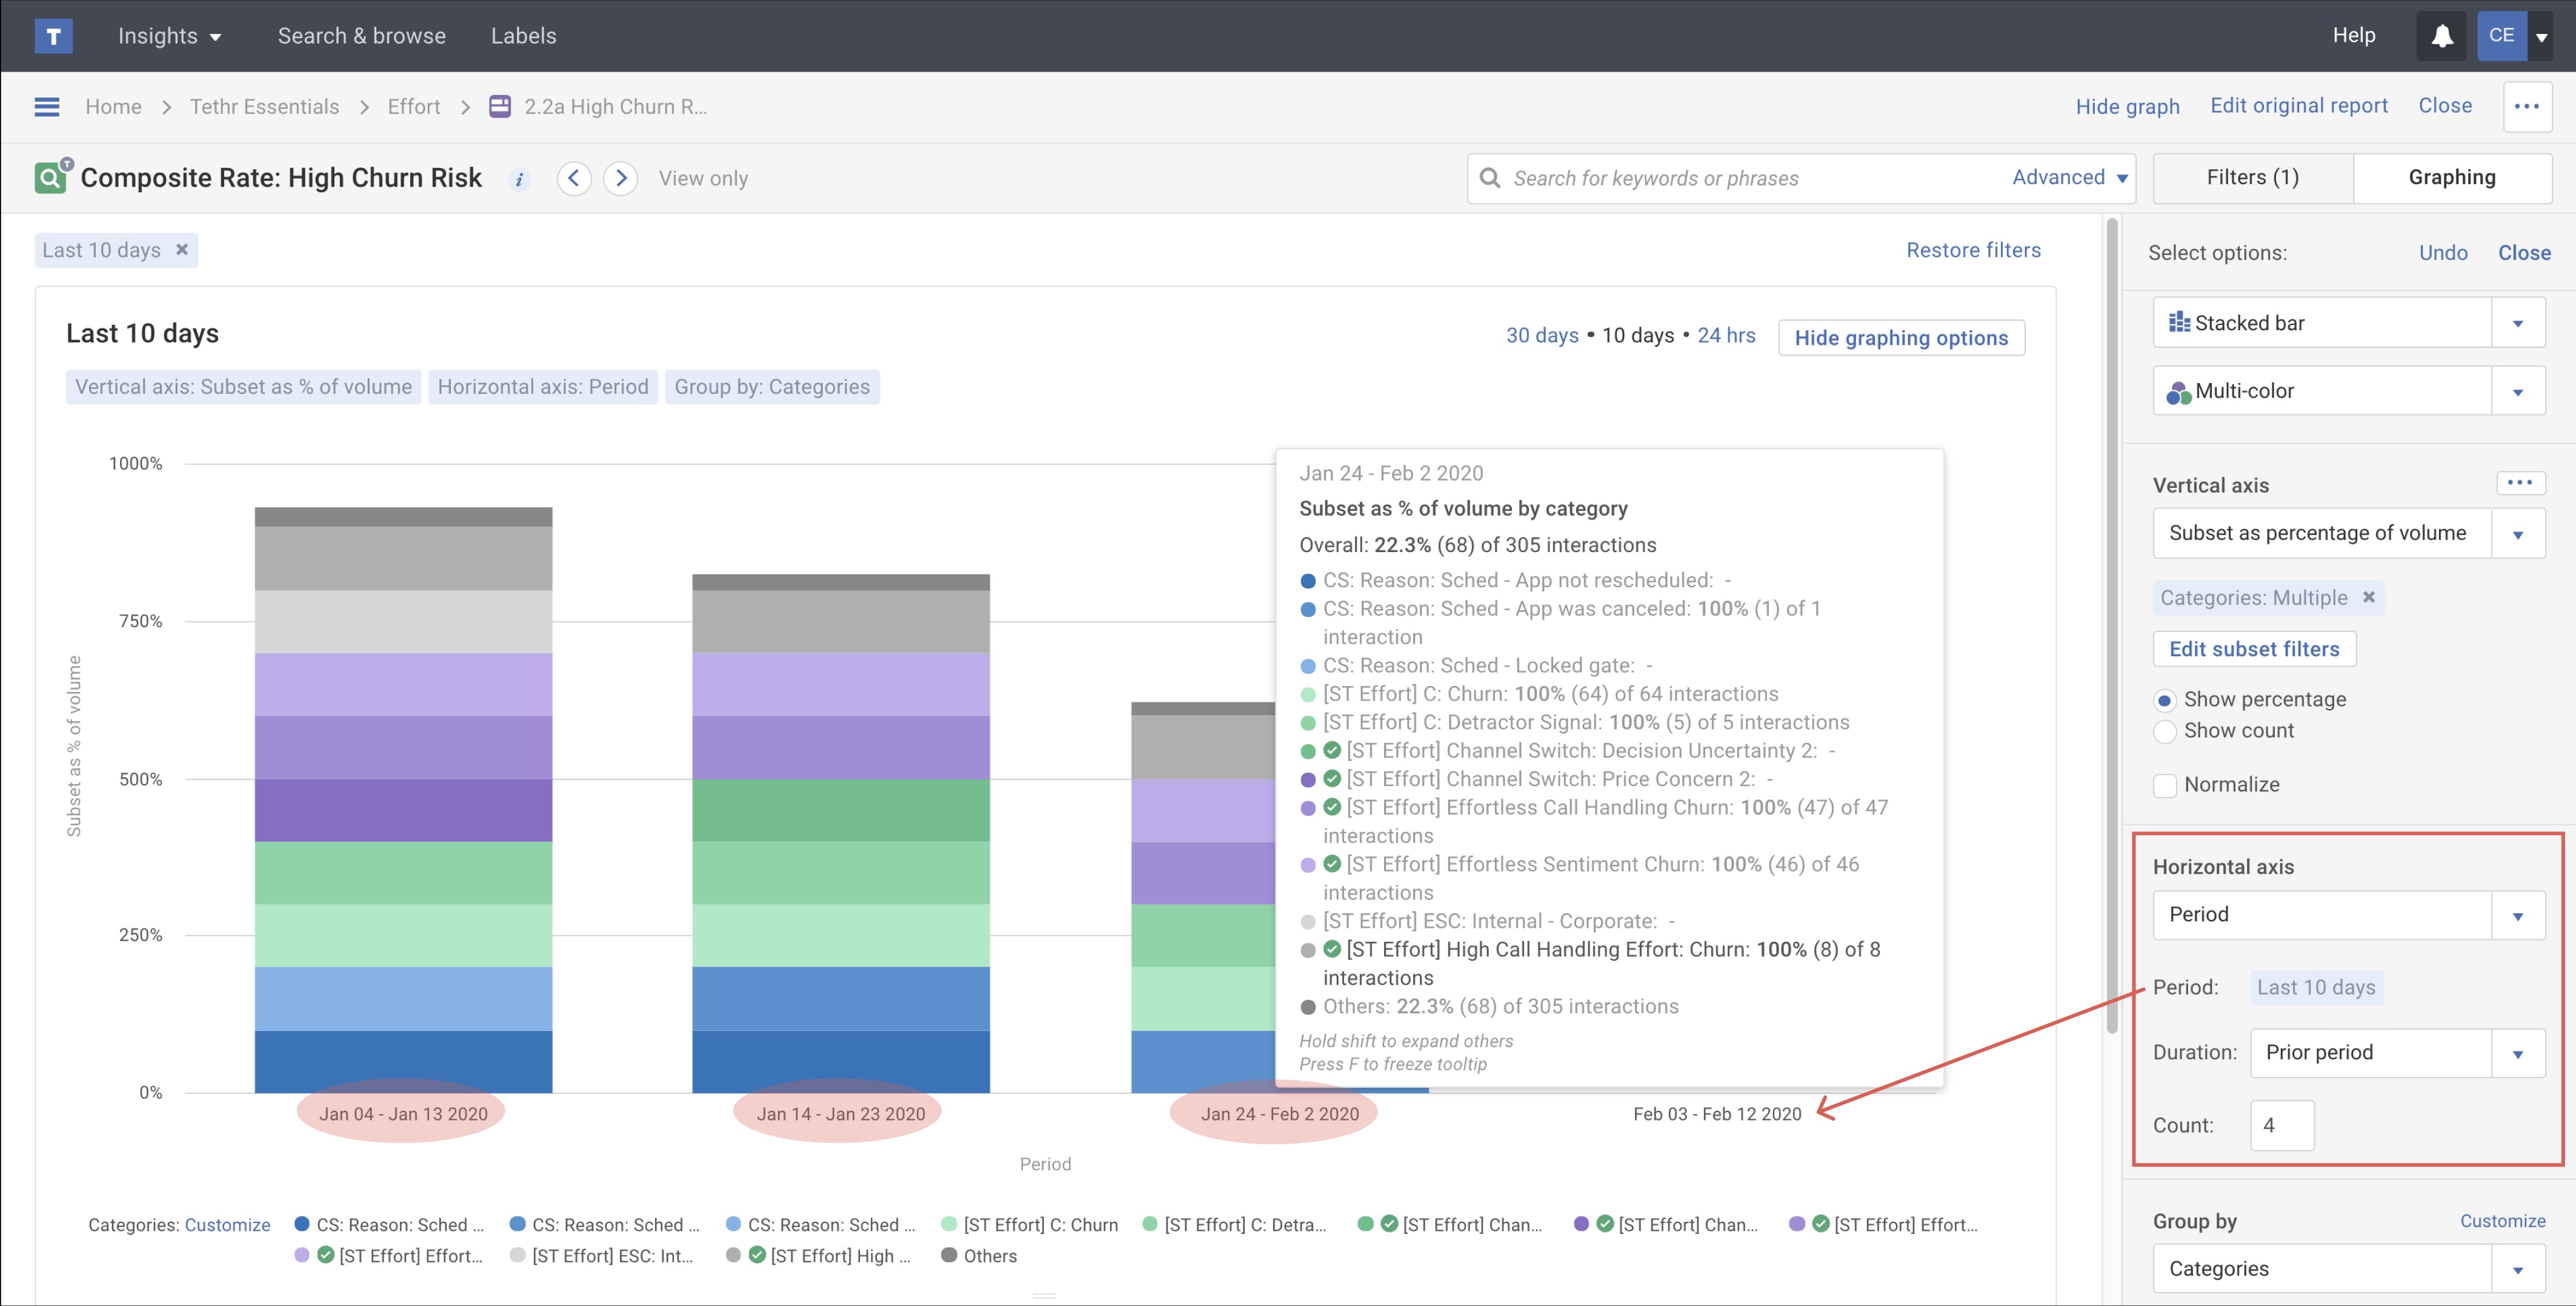The height and width of the screenshot is (1306, 2576).
Task: Select the Show percentage option
Action: point(2166,699)
